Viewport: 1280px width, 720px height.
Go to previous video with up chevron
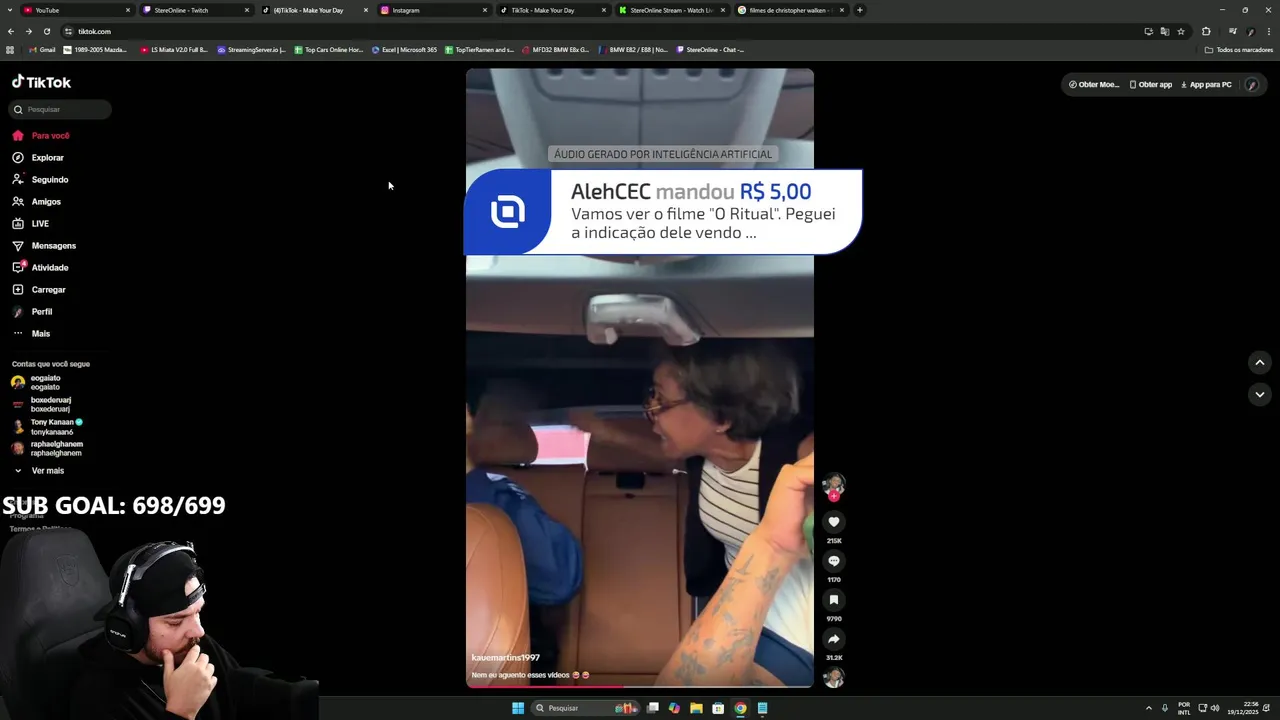1259,362
